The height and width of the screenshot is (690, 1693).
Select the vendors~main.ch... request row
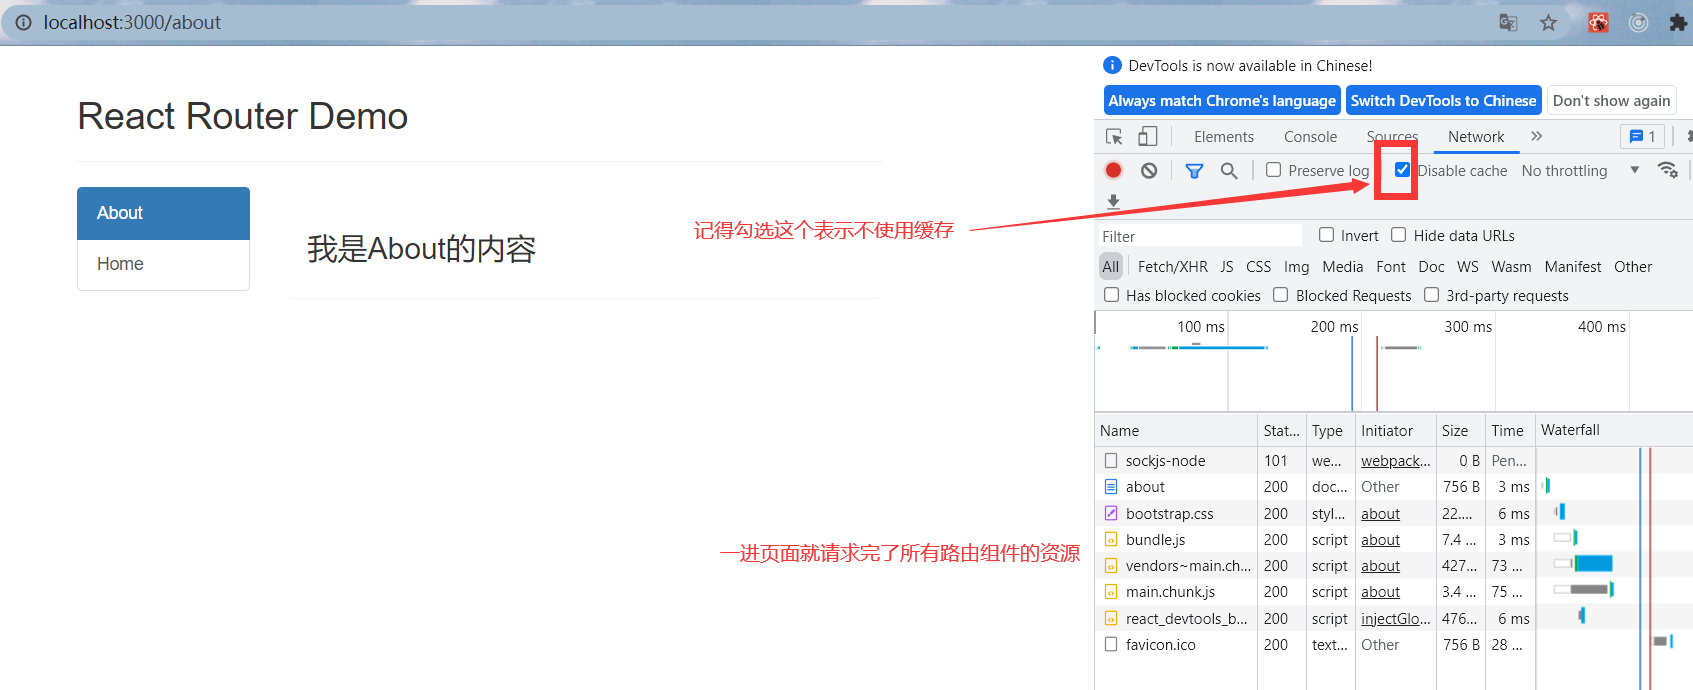click(1393, 566)
